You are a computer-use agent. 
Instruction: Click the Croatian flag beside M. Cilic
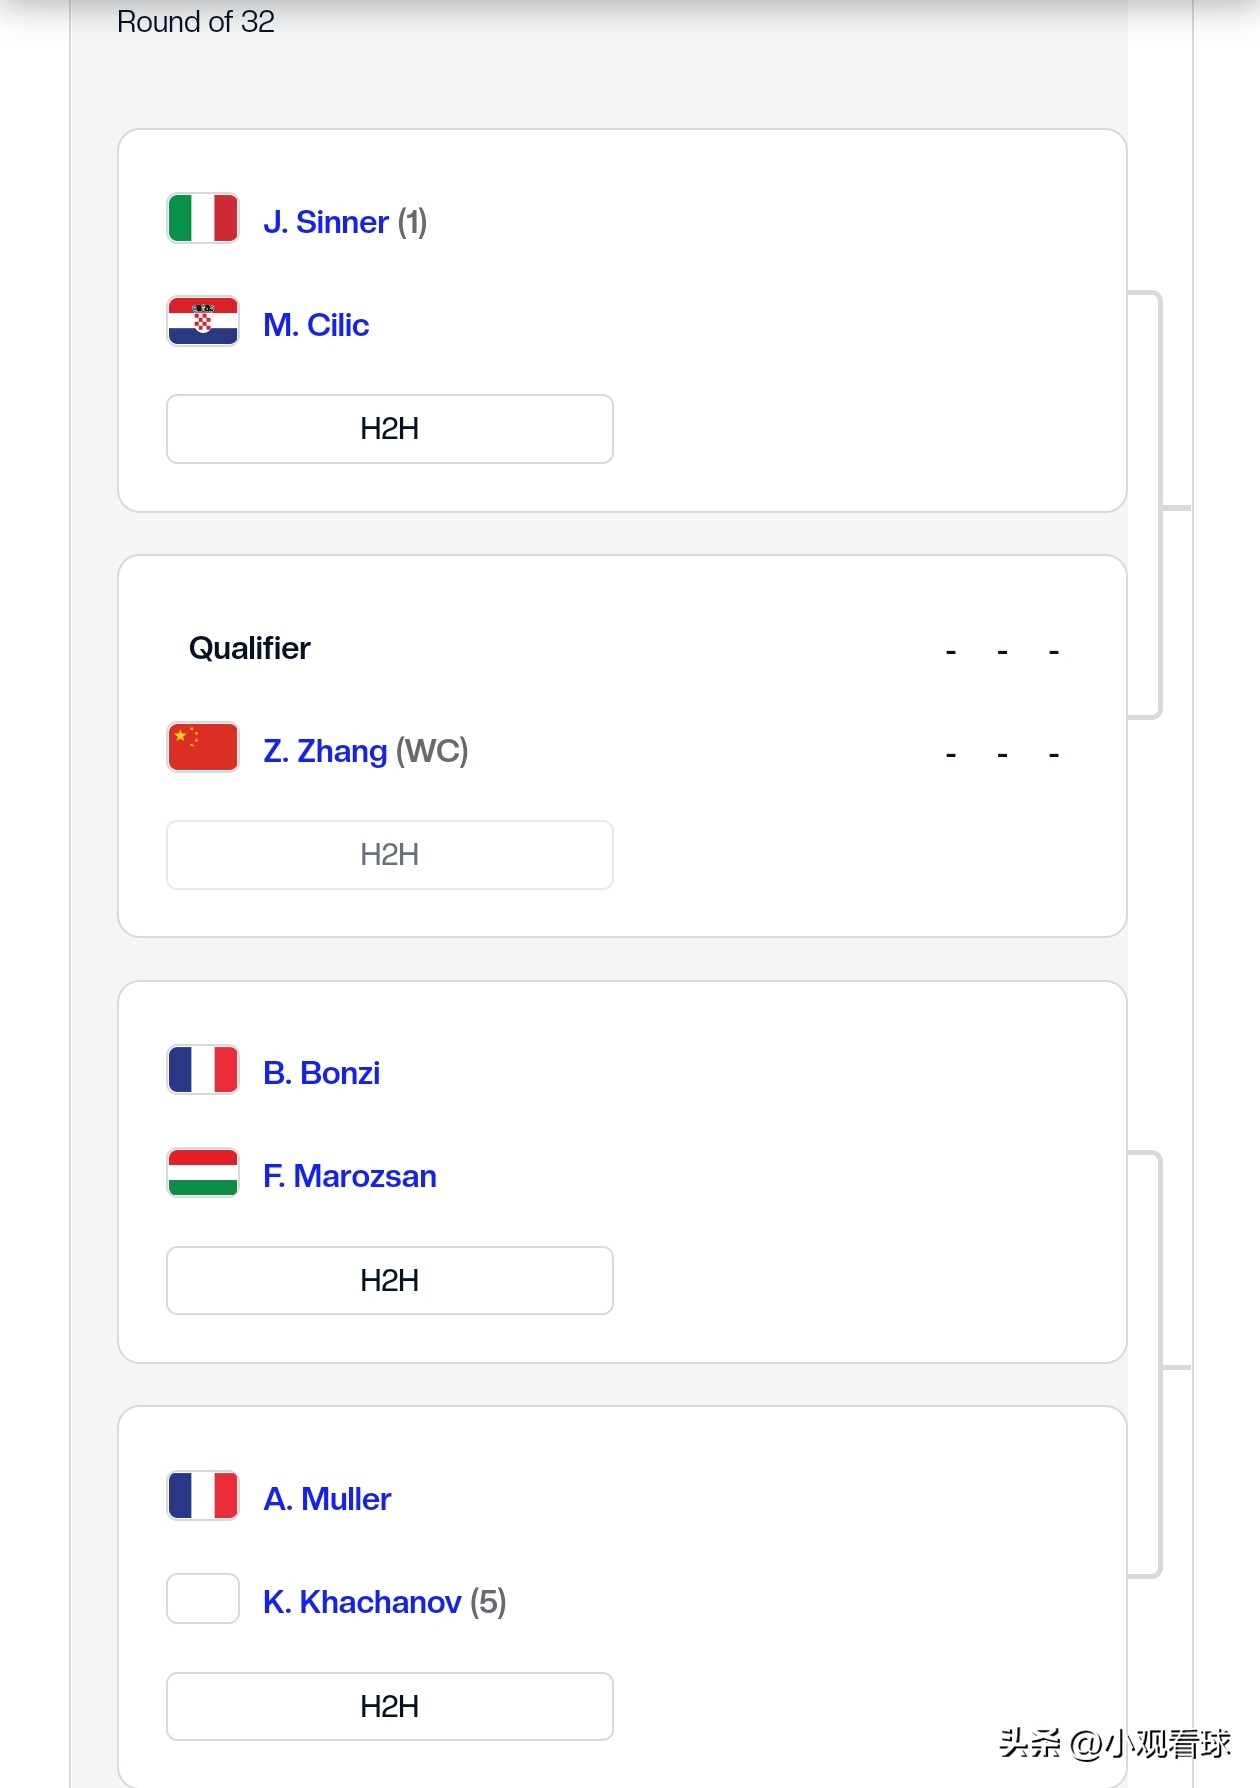[203, 322]
